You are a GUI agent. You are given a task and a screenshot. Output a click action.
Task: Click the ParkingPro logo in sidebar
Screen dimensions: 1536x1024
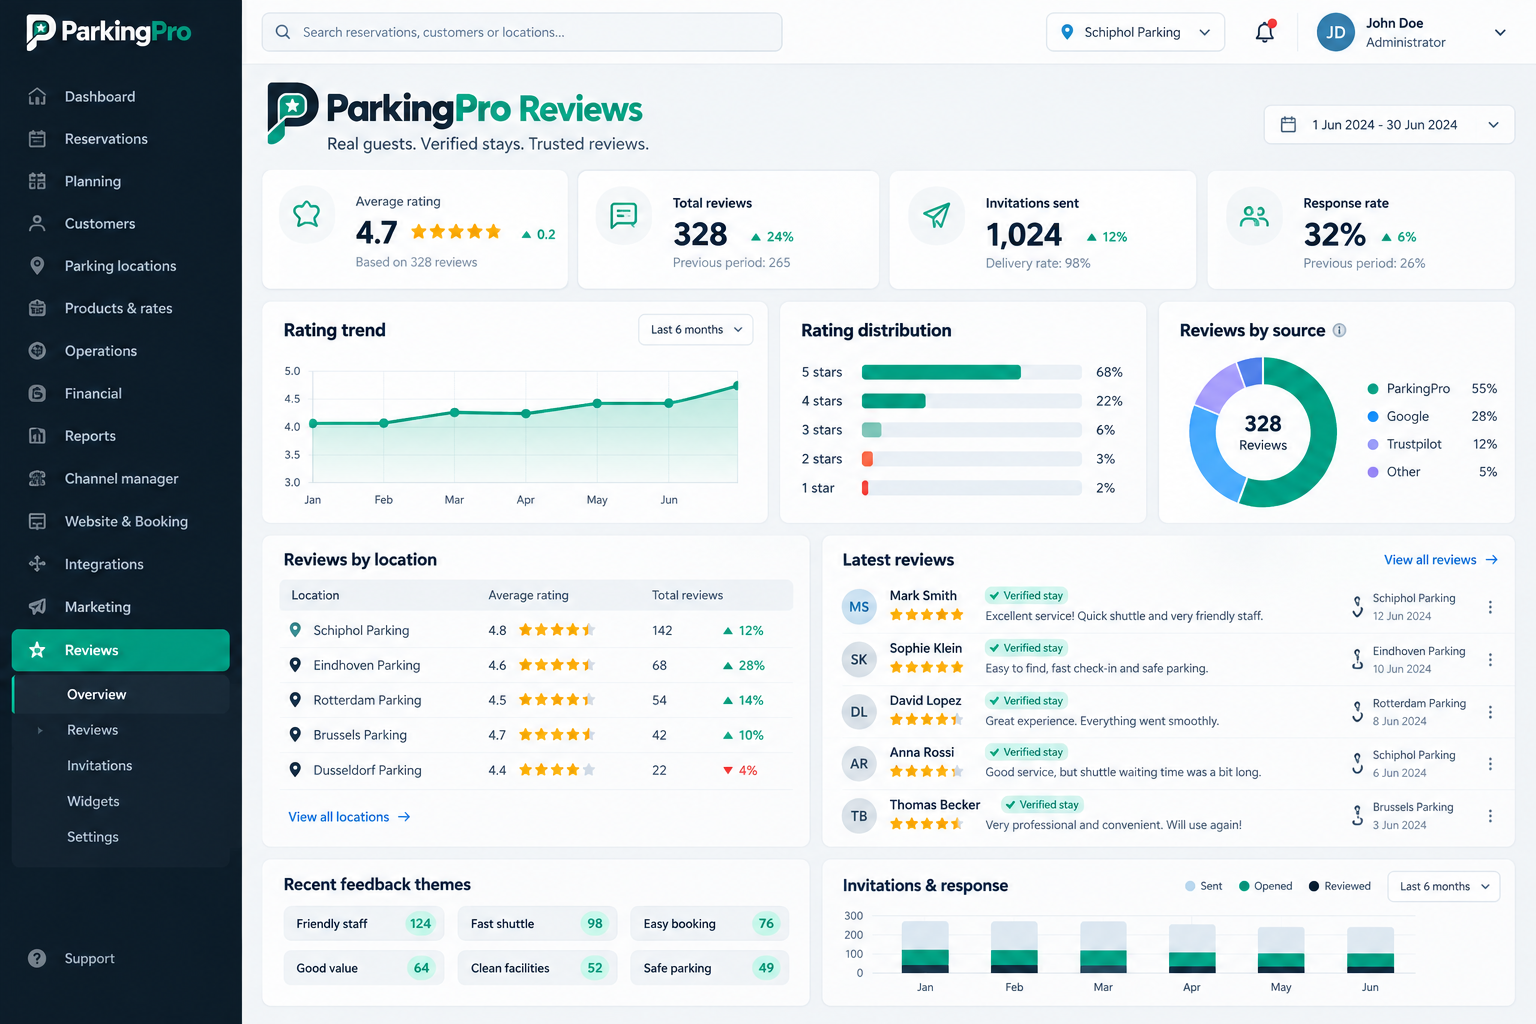click(x=108, y=32)
